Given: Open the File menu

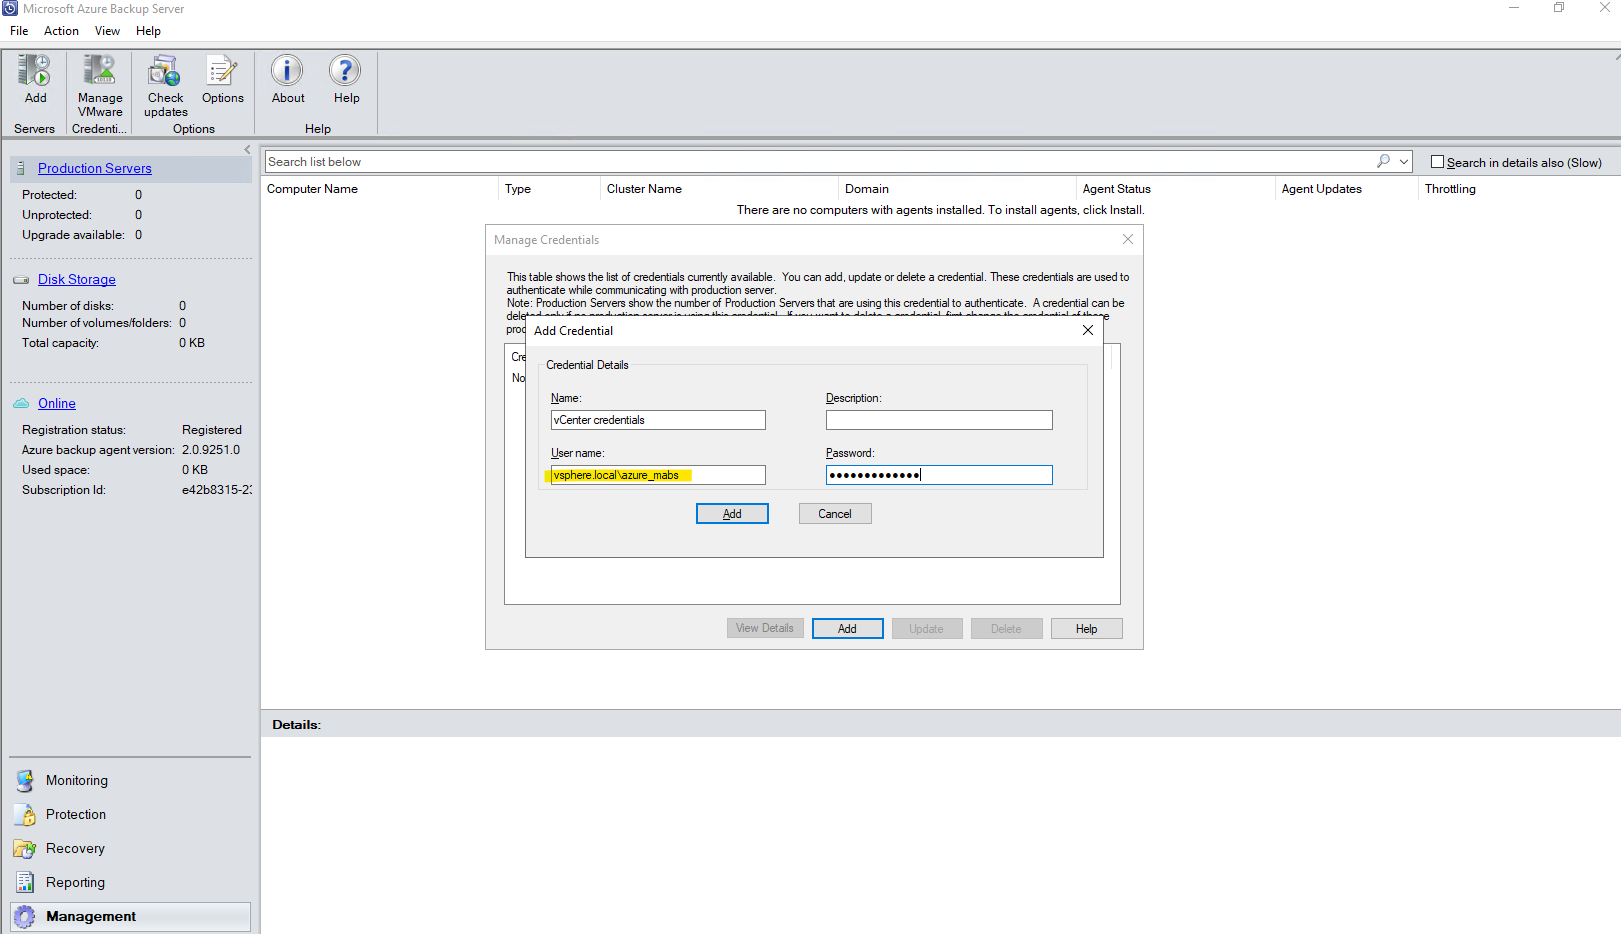Looking at the screenshot, I should [x=19, y=31].
